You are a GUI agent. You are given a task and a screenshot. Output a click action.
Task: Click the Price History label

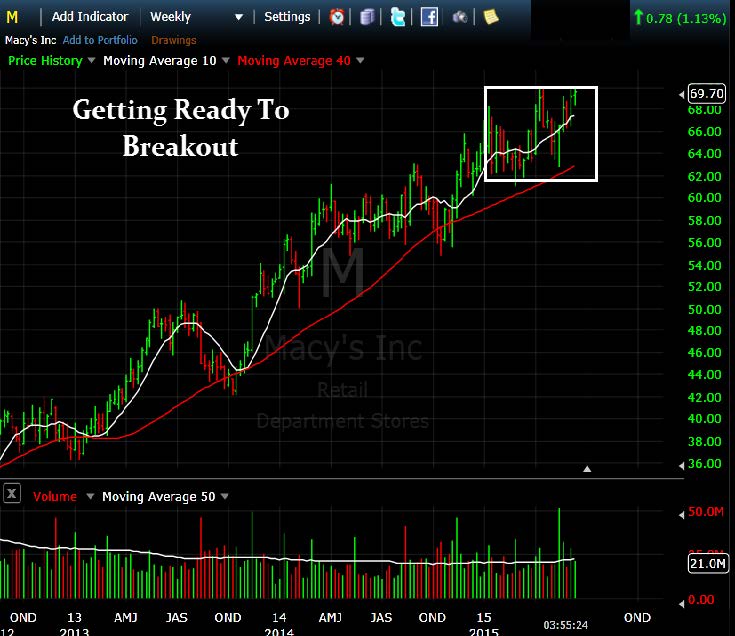point(45,60)
